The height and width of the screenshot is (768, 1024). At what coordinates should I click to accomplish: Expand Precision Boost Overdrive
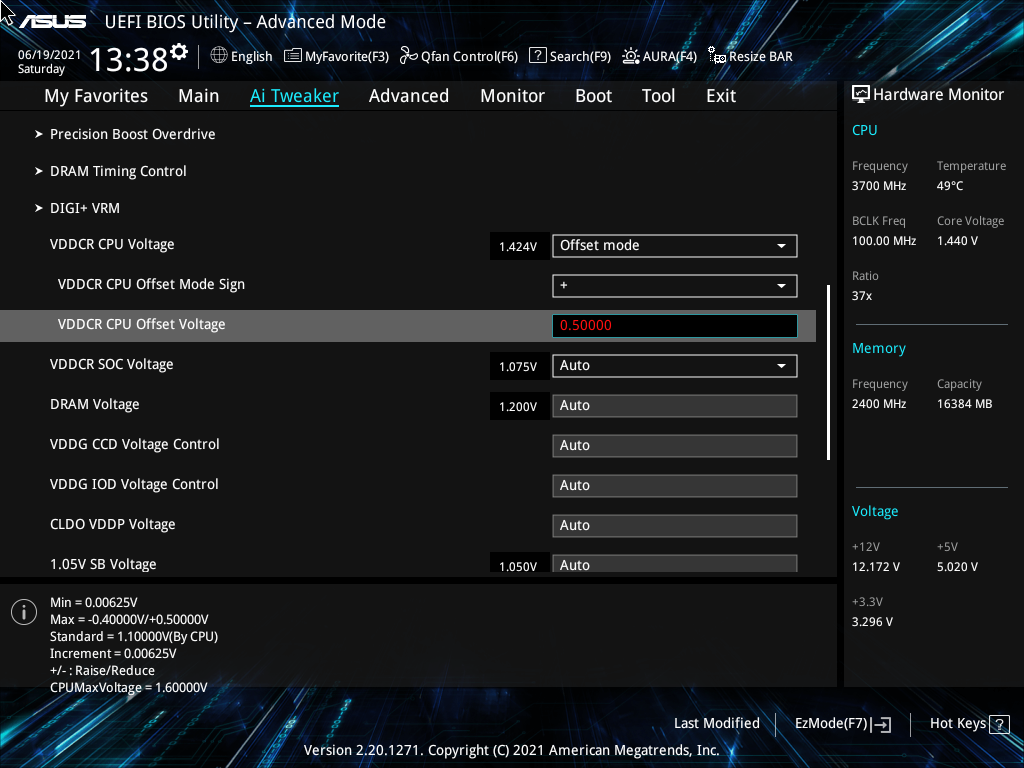pos(132,133)
